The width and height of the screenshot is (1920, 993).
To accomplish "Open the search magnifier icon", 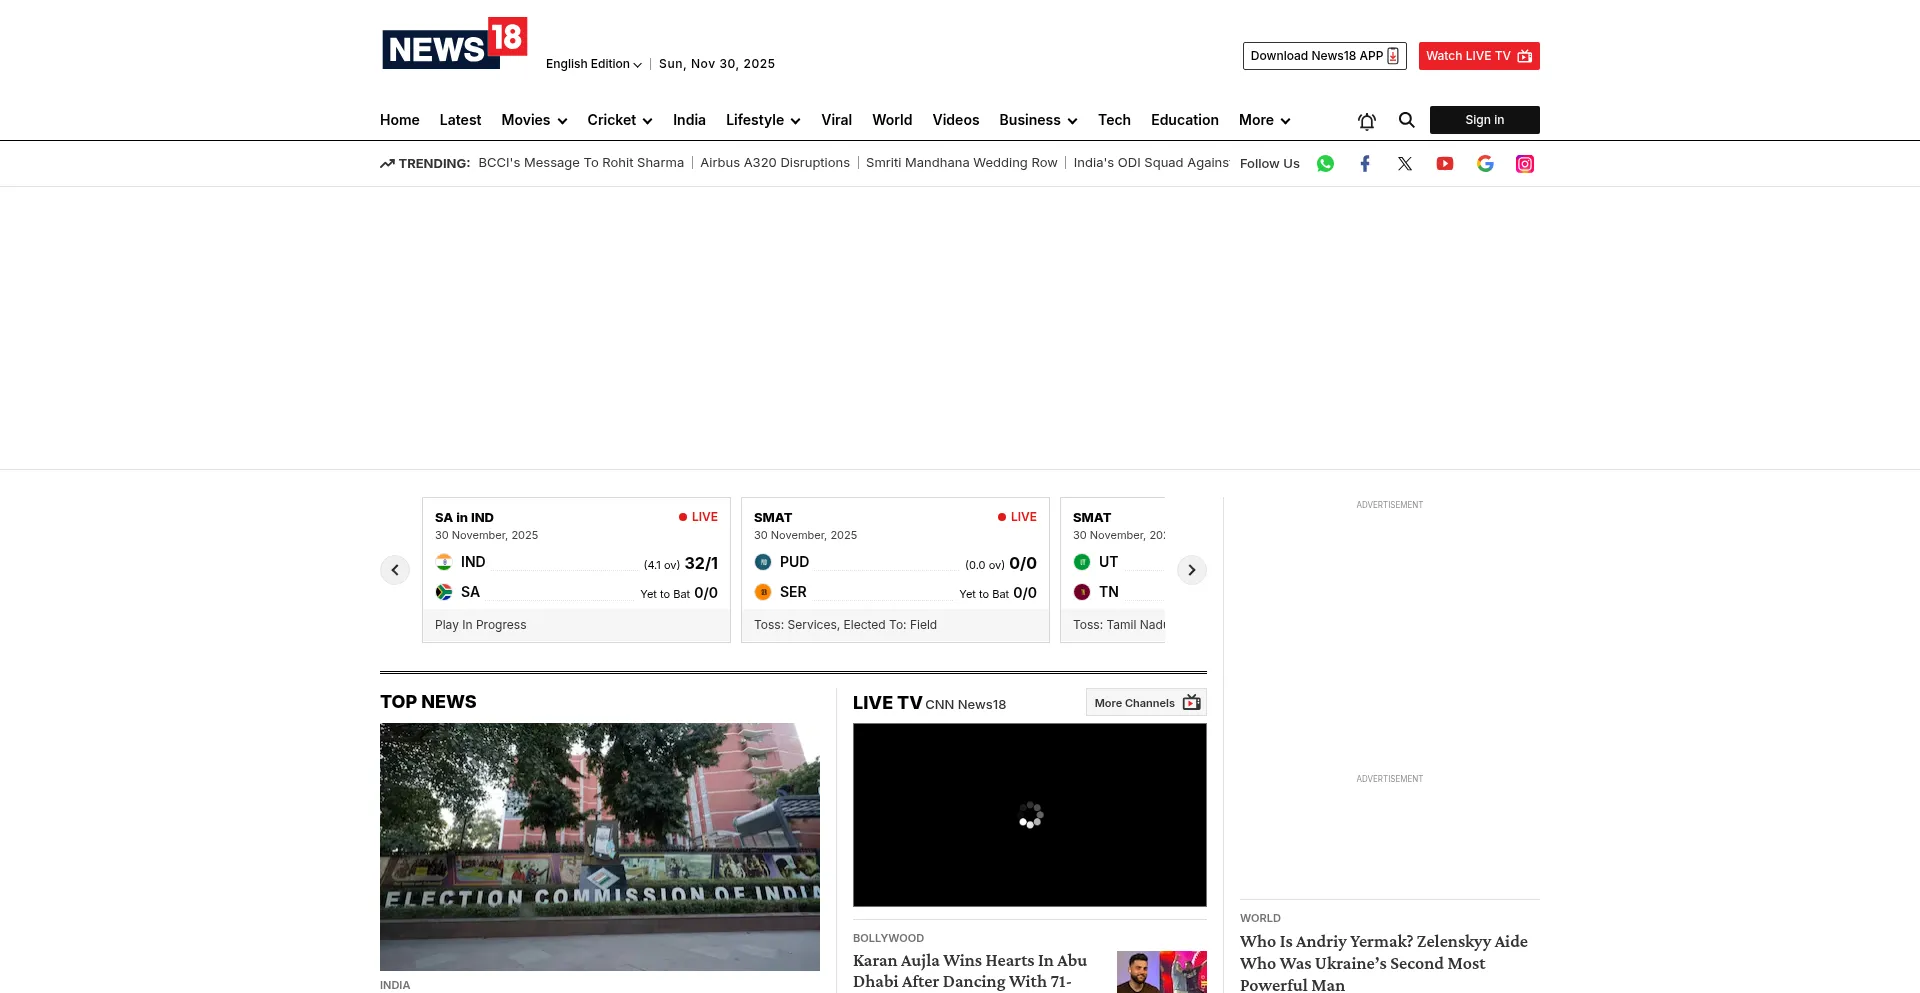I will click(1406, 120).
